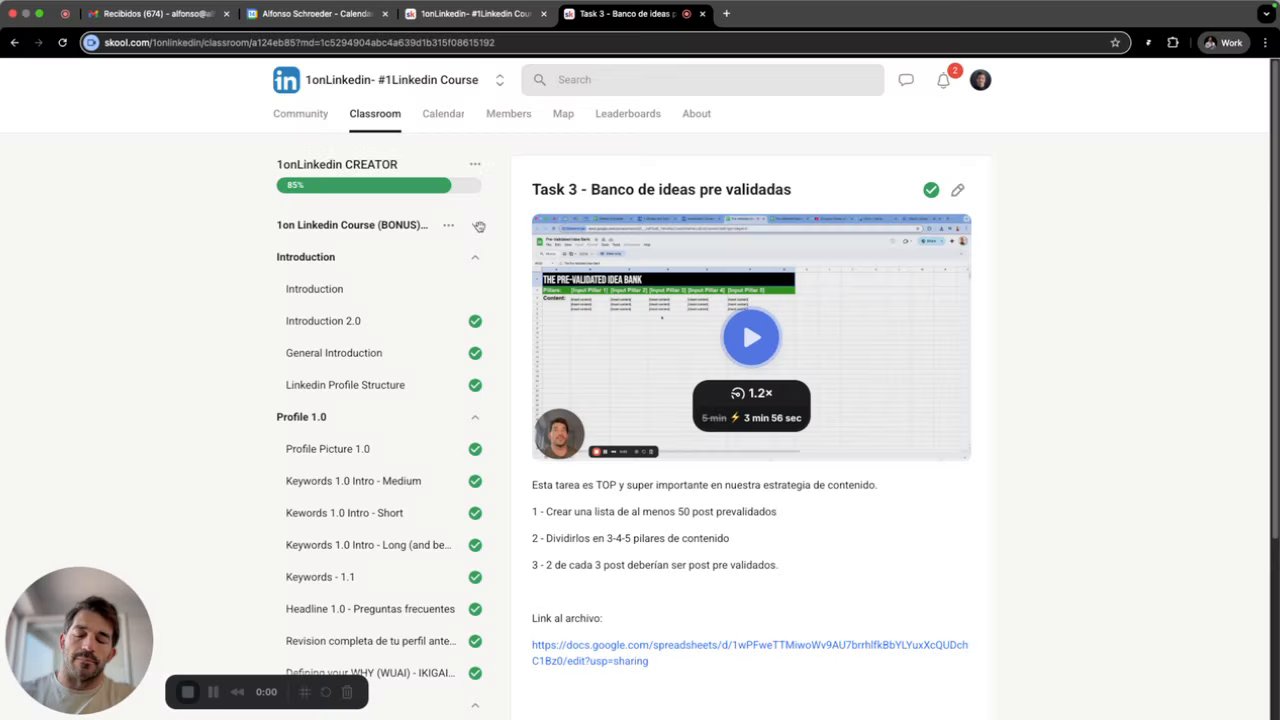The width and height of the screenshot is (1280, 720).
Task: Click the site info icon in address bar
Action: [x=91, y=43]
